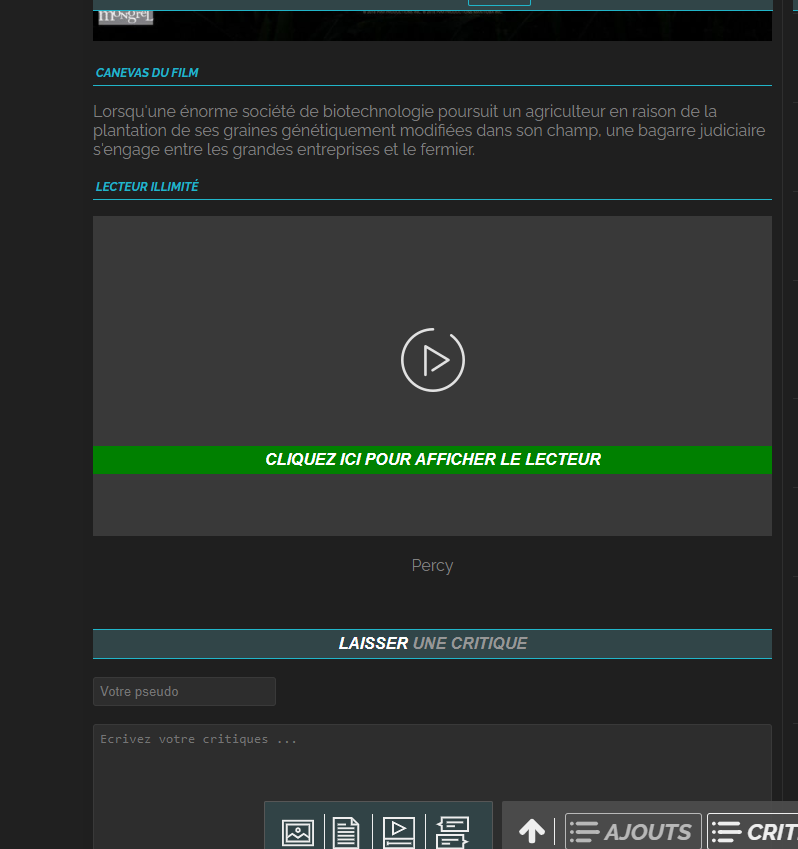Click the Mongrel logo on the poster image
This screenshot has width=798, height=849.
(x=126, y=16)
